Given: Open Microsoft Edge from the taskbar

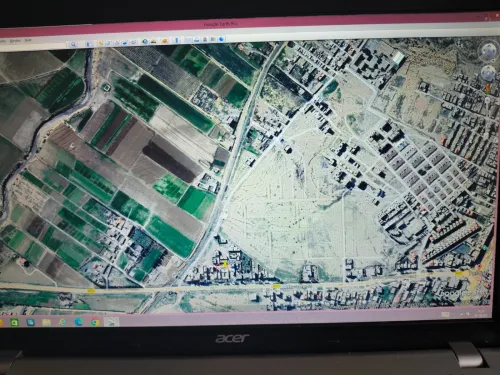Looking at the screenshot, I should pyautogui.click(x=78, y=322).
